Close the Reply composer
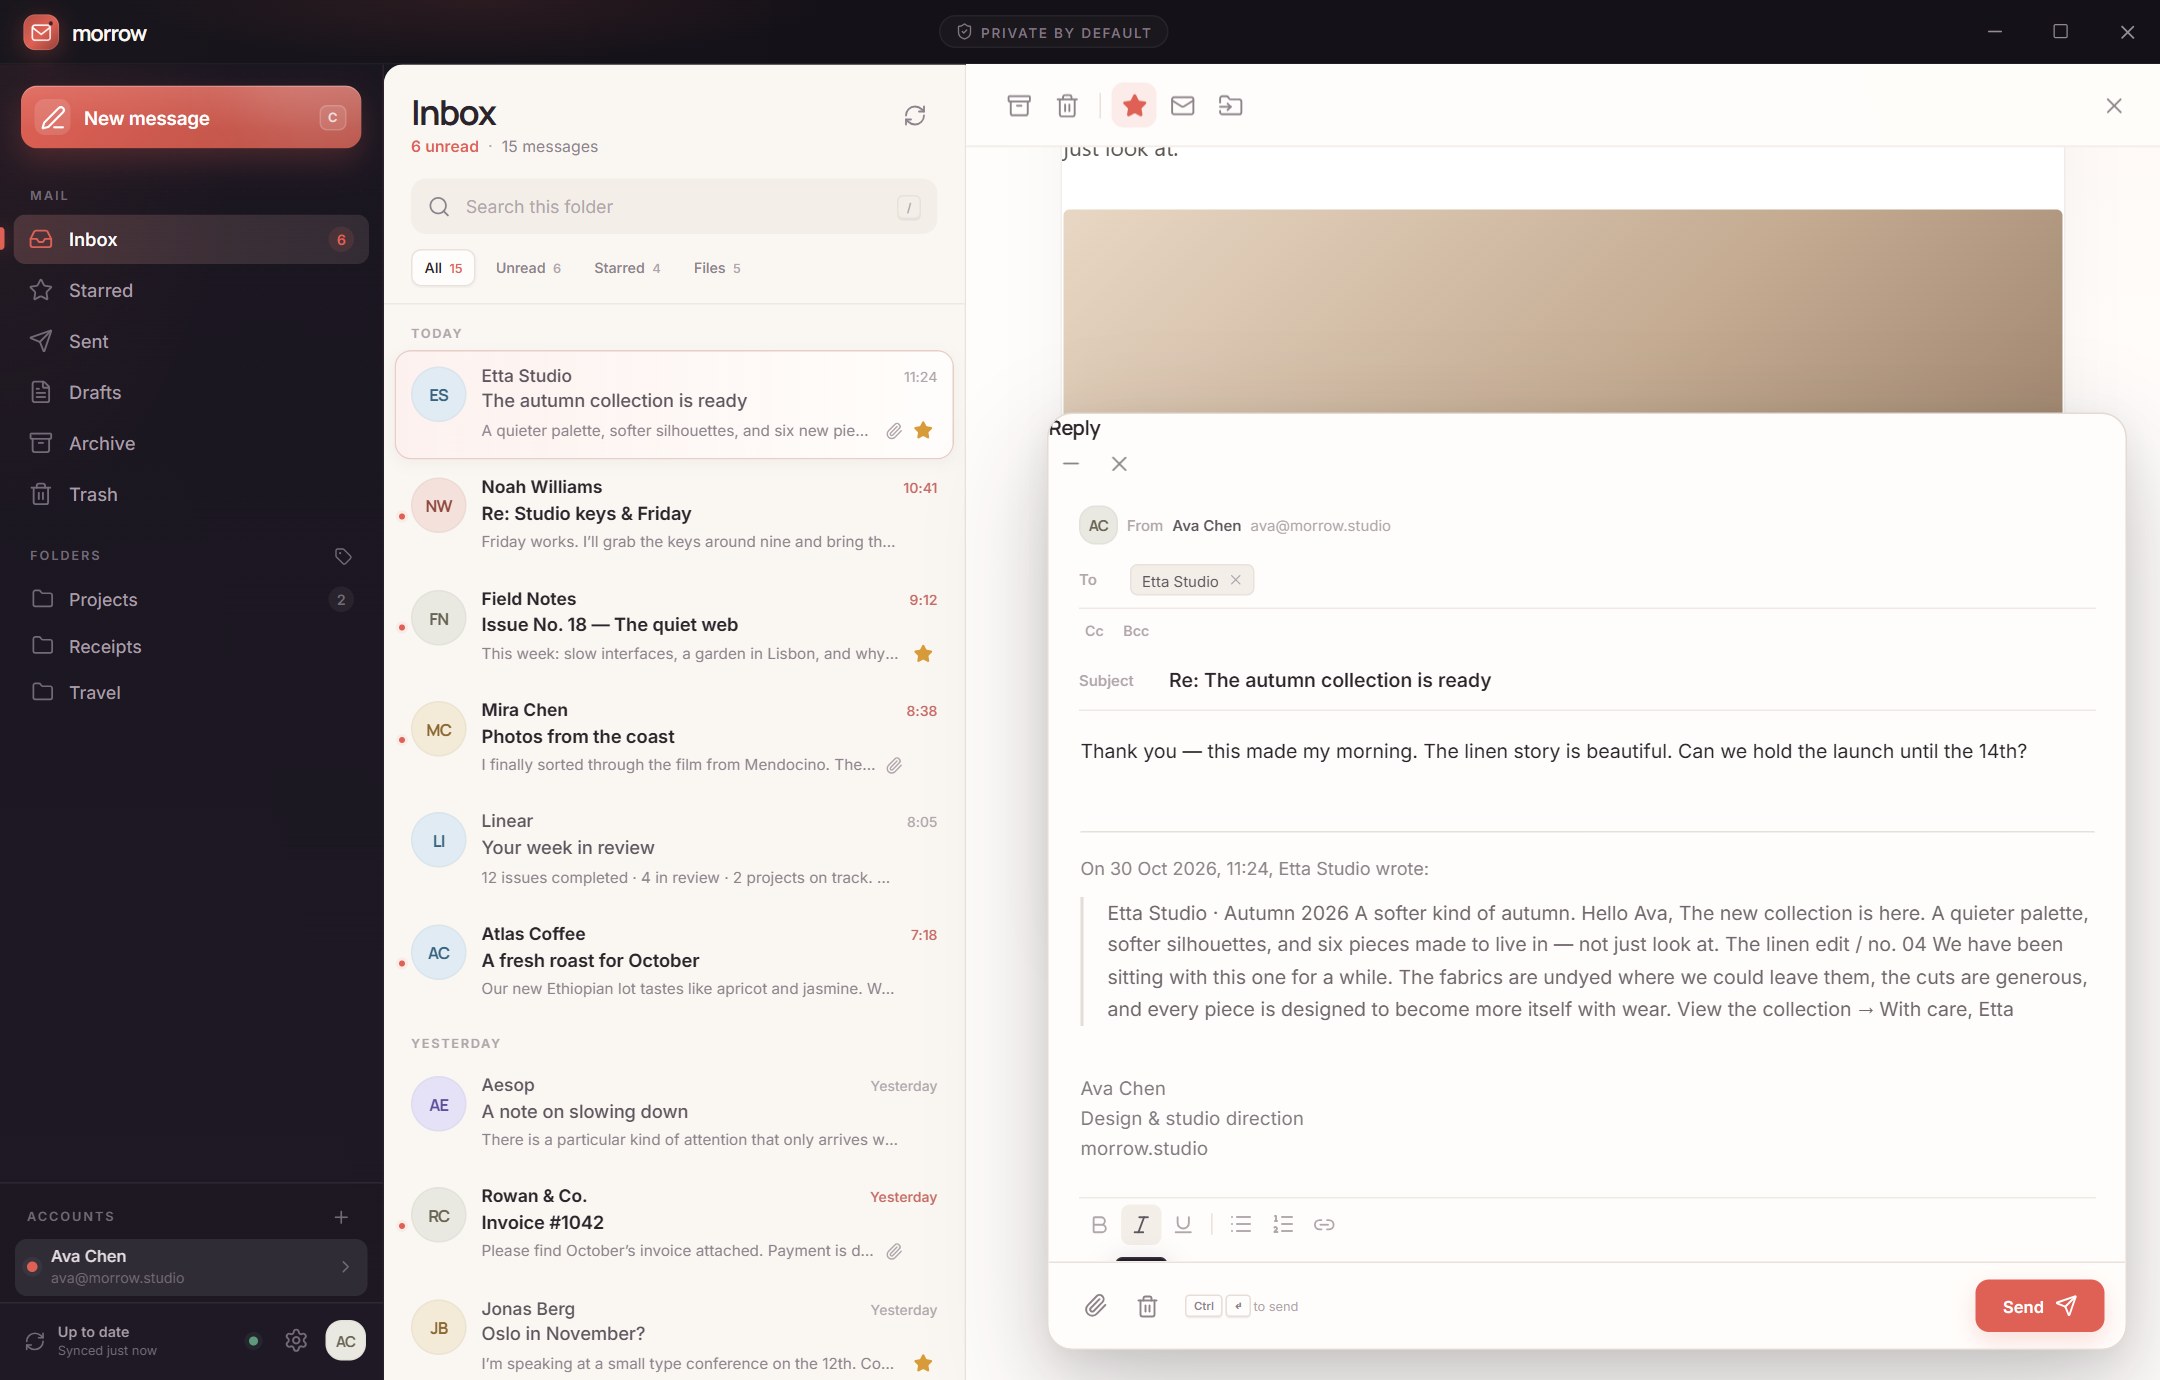The height and width of the screenshot is (1380, 2160). pos(1119,464)
